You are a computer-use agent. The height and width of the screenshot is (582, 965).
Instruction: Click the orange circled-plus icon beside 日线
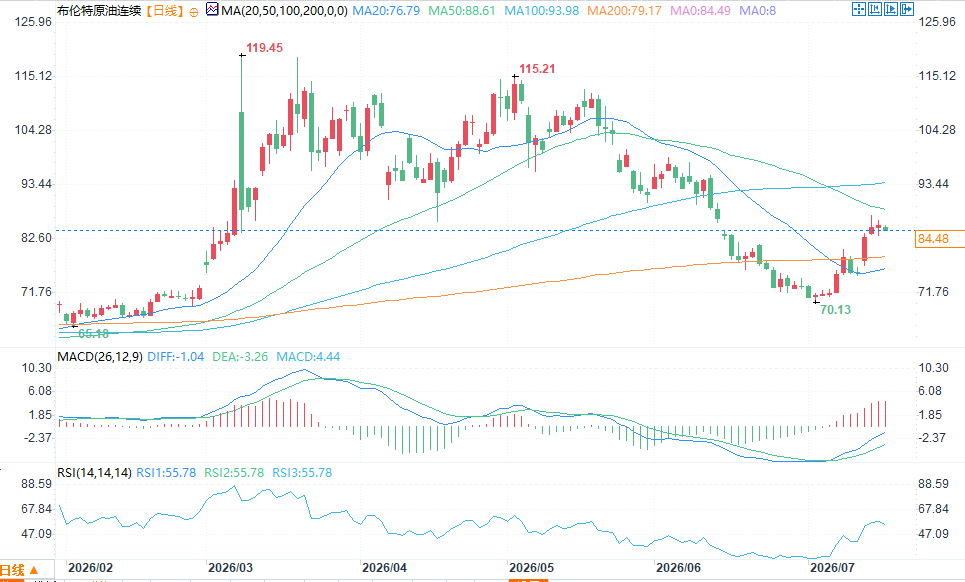click(194, 12)
